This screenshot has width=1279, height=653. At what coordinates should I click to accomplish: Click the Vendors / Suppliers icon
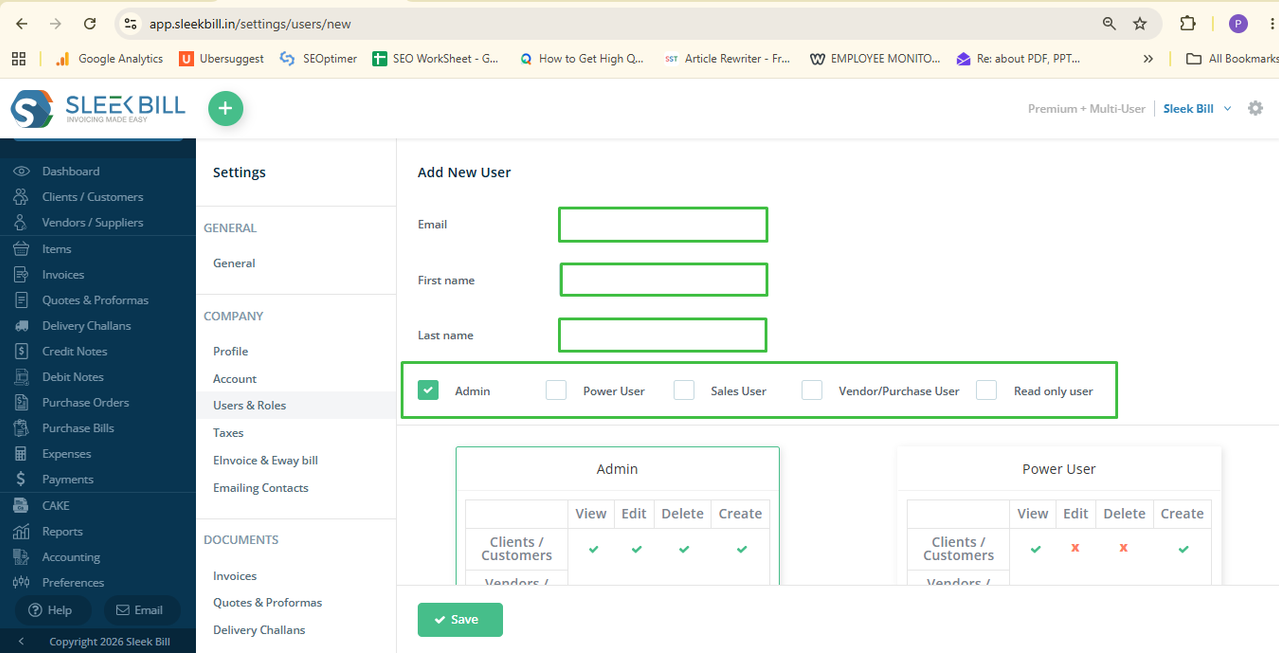point(21,222)
